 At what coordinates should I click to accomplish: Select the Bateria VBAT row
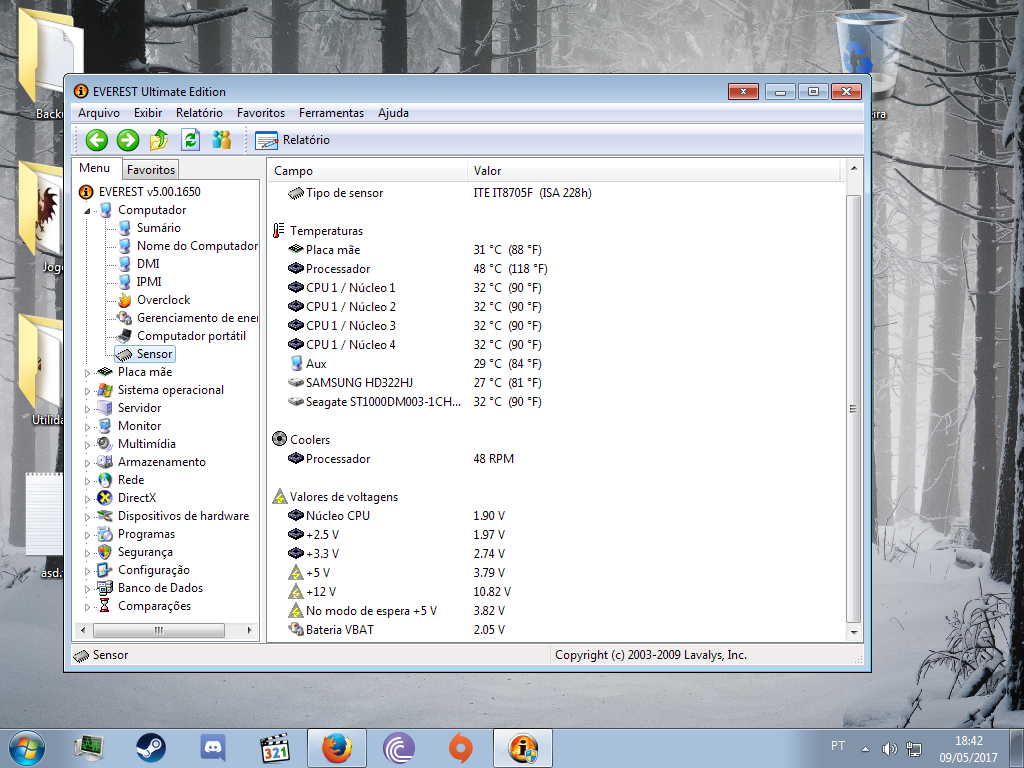(556, 630)
